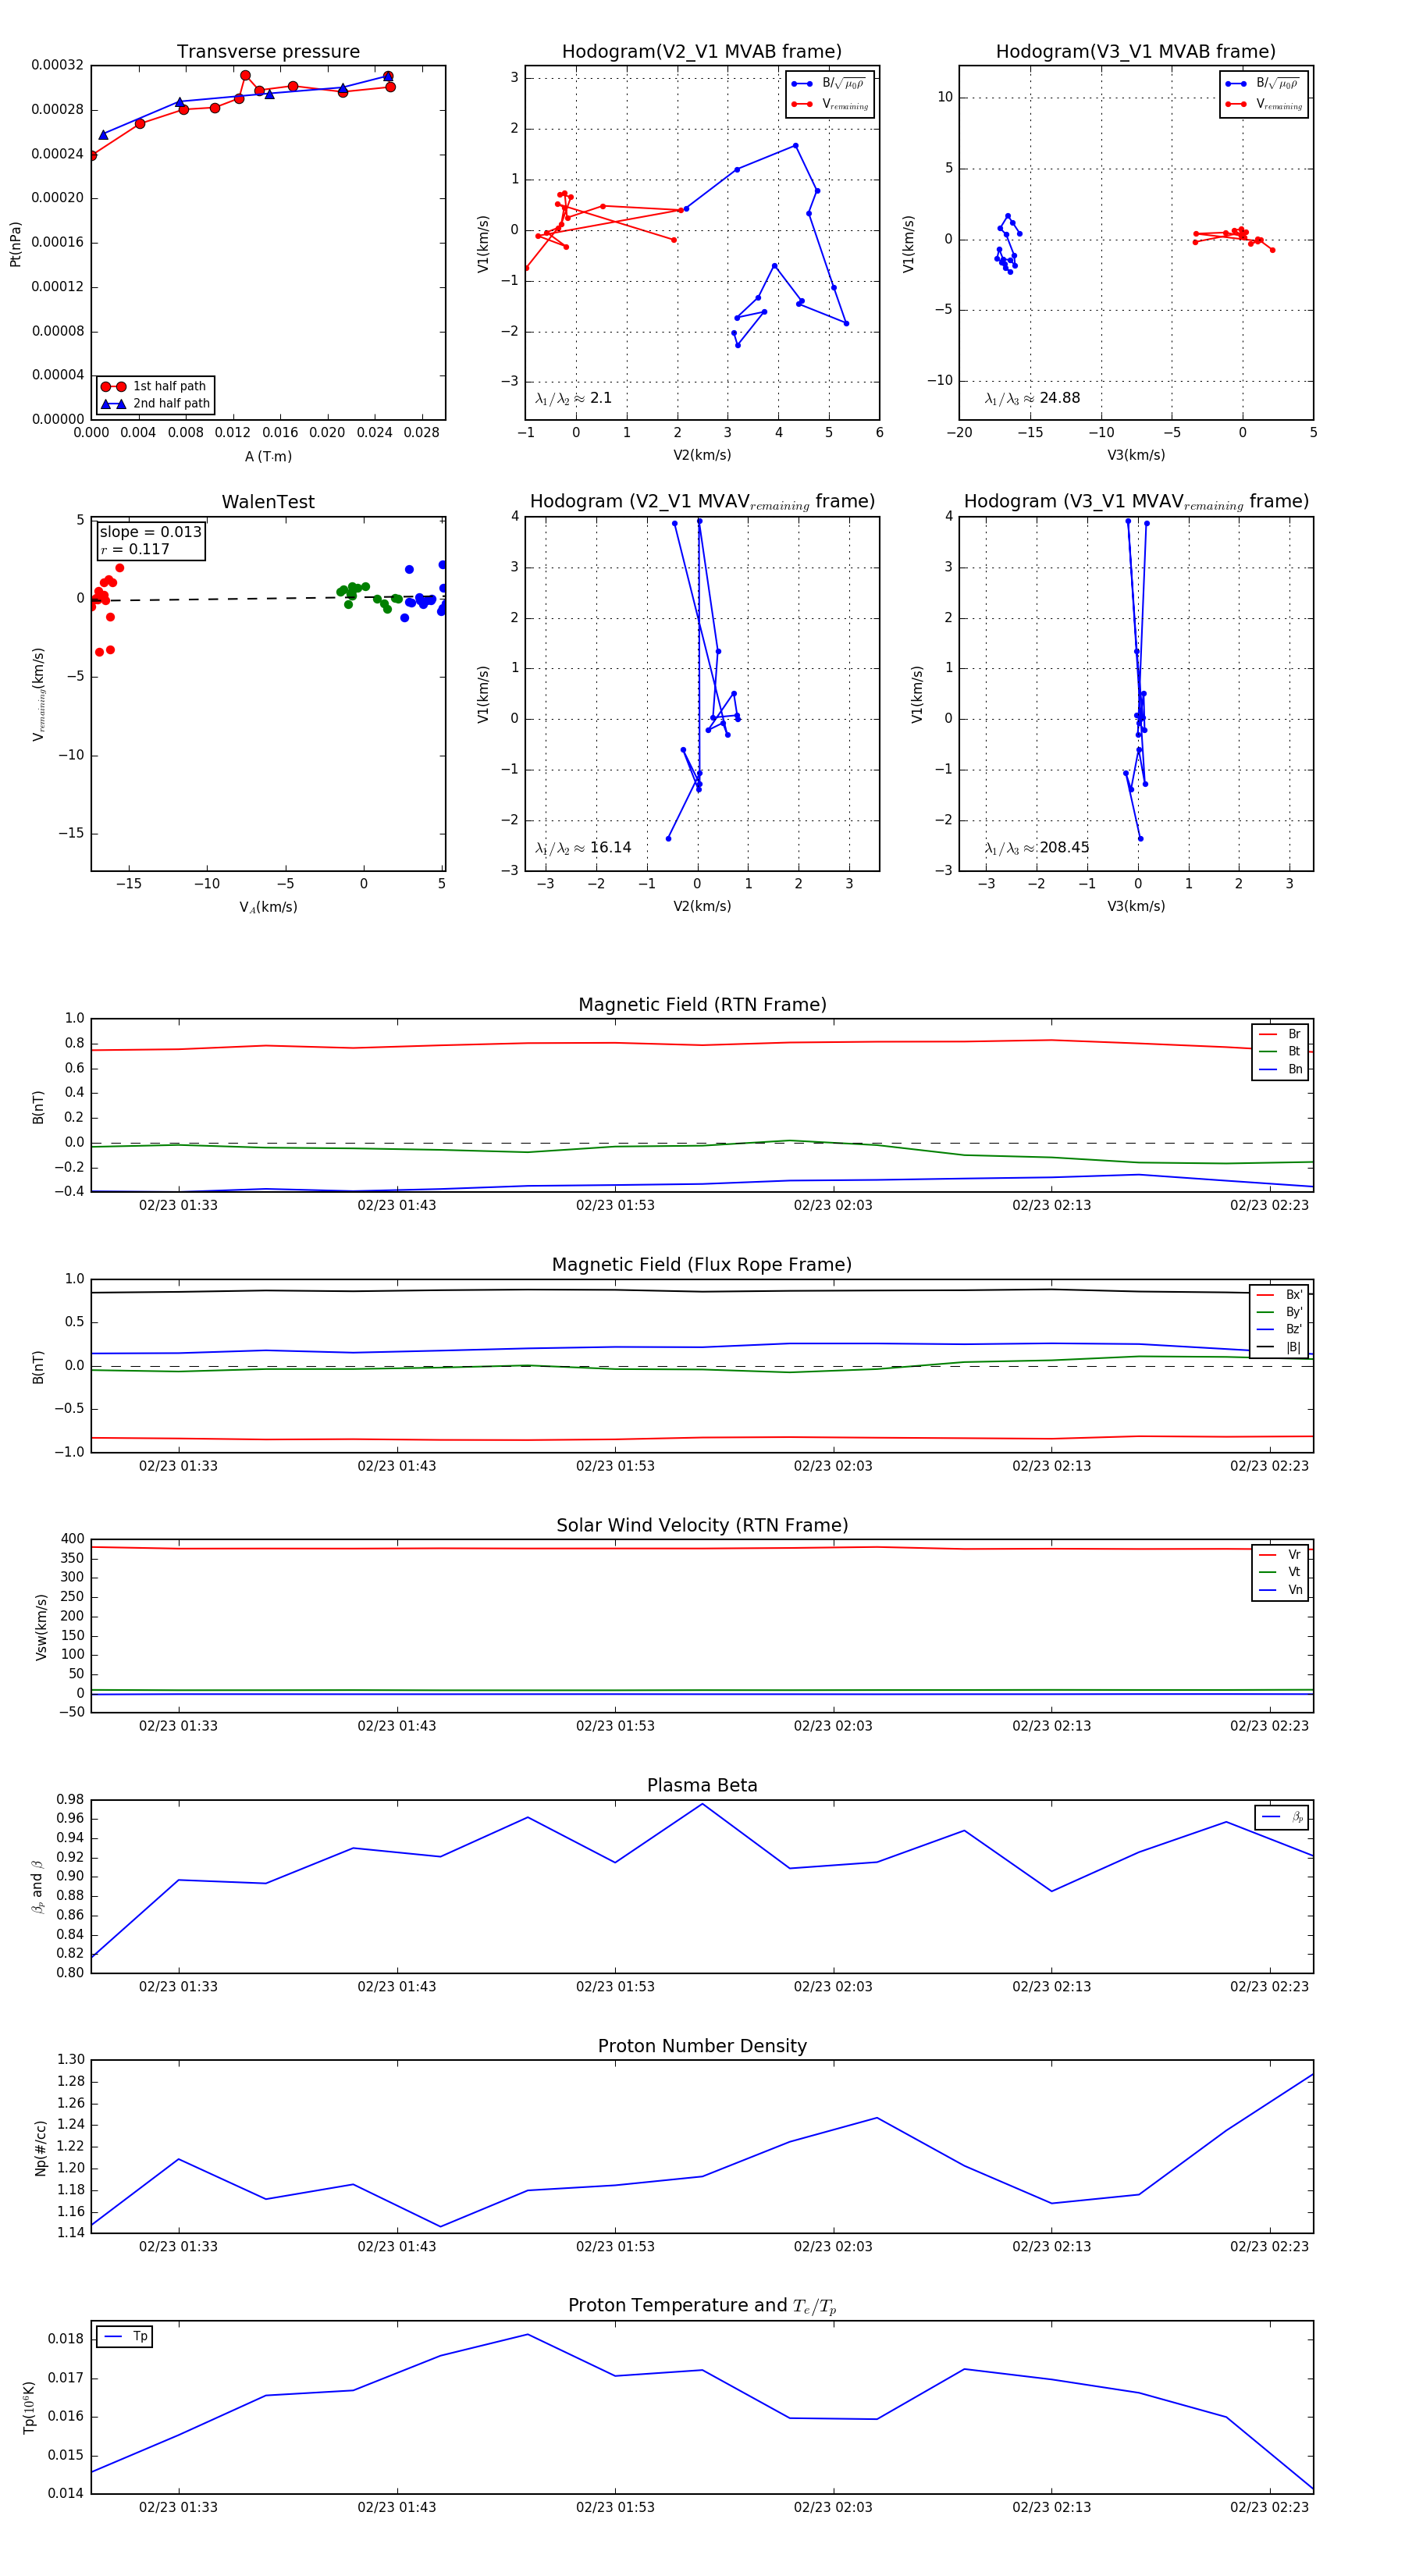This screenshot has height=2576, width=1405.
Task: Click the eigenvalue ratio "≈ 24.88" label
Action: click(x=1032, y=398)
